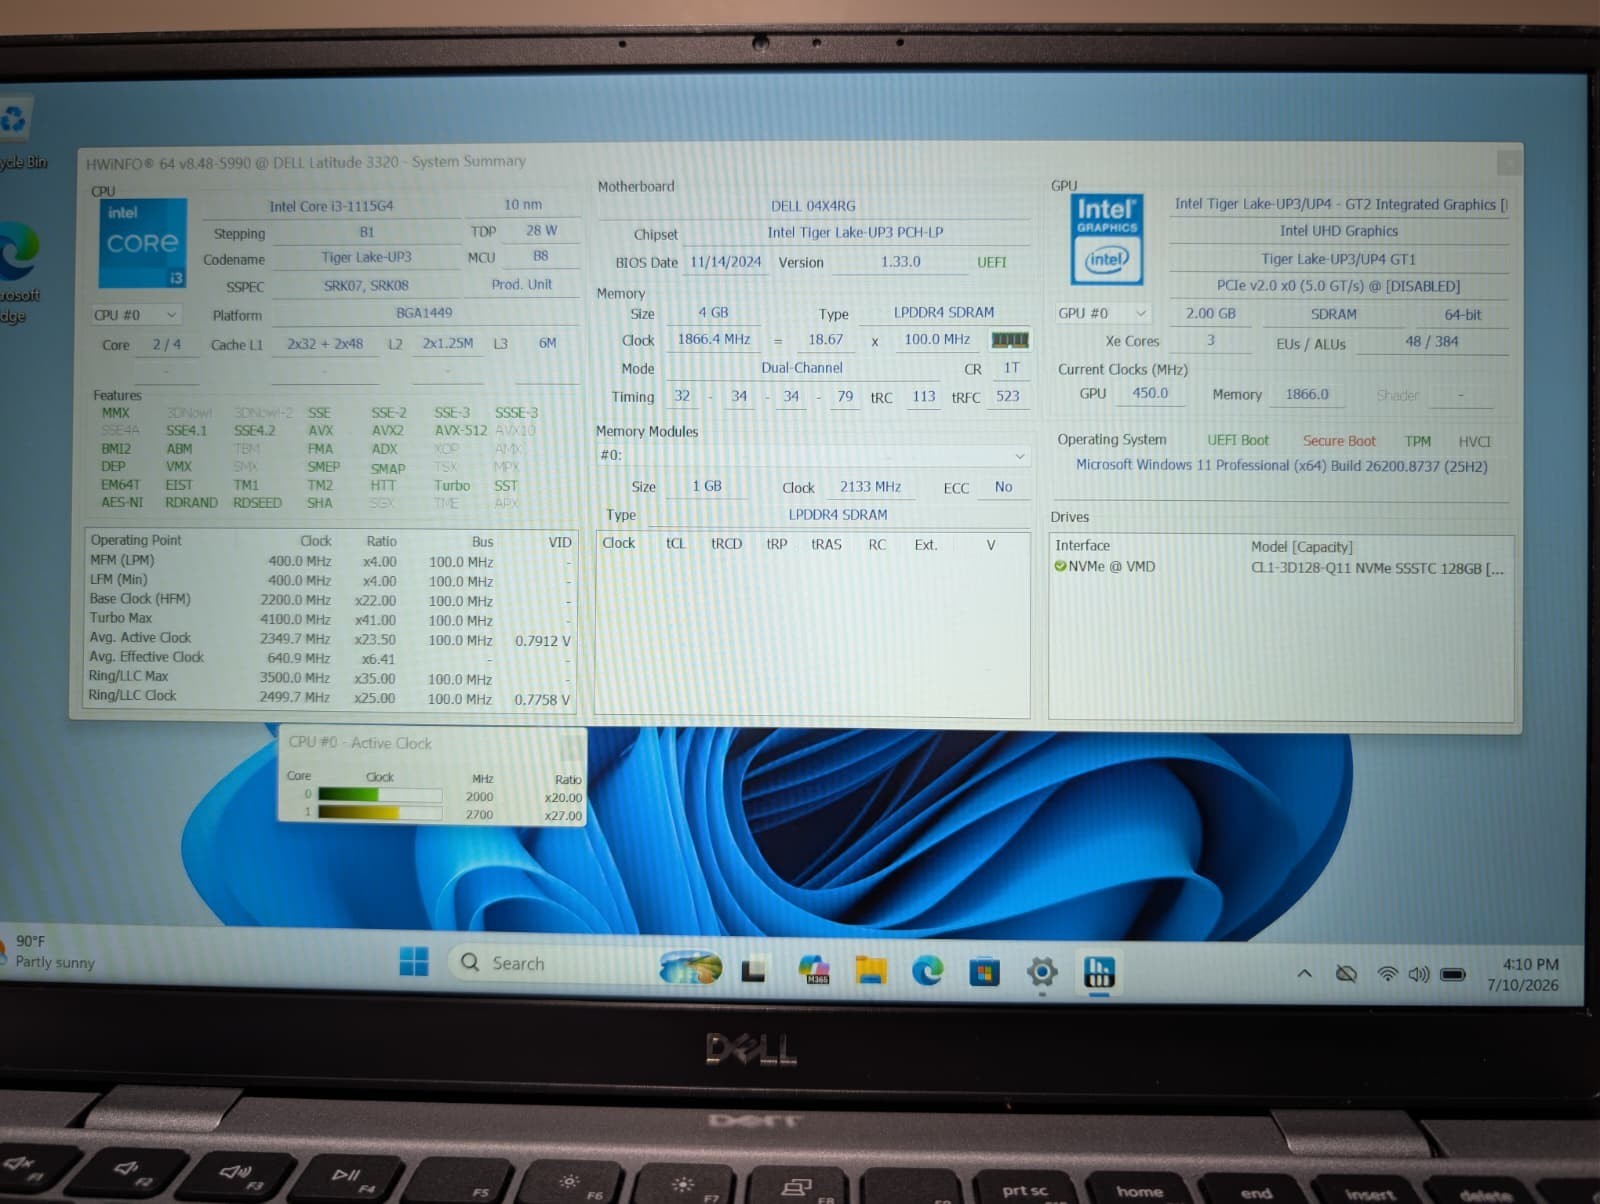The height and width of the screenshot is (1204, 1600).
Task: Open the landscape search highlight icon
Action: coord(691,967)
